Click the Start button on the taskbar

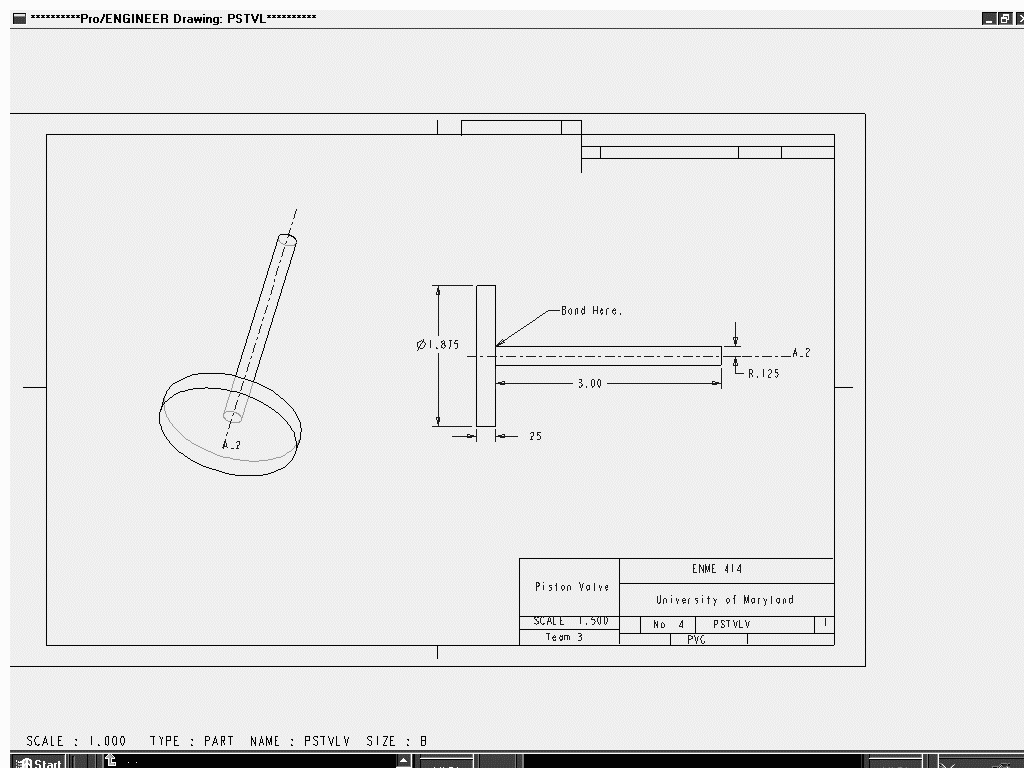38,763
